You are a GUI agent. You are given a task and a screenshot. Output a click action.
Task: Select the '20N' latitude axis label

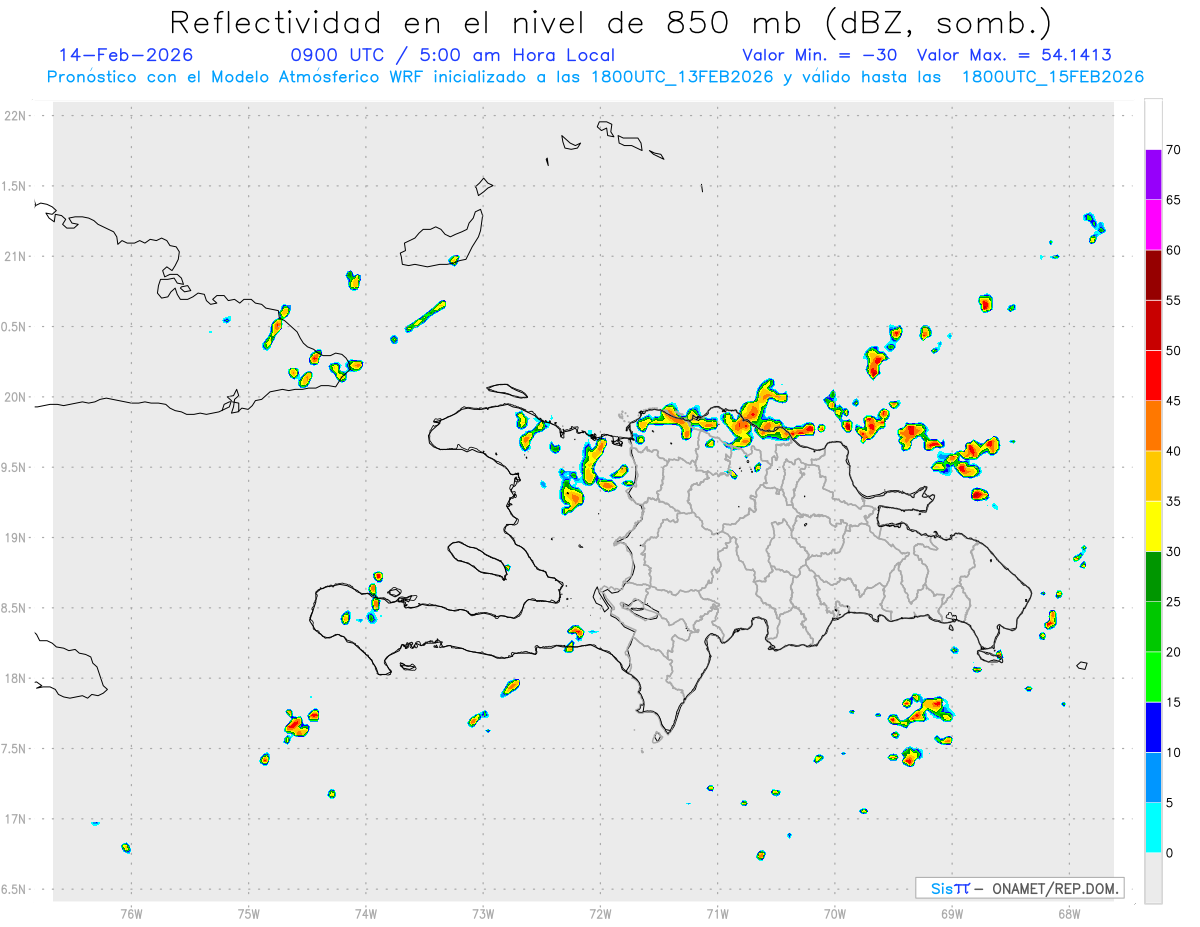pyautogui.click(x=17, y=397)
